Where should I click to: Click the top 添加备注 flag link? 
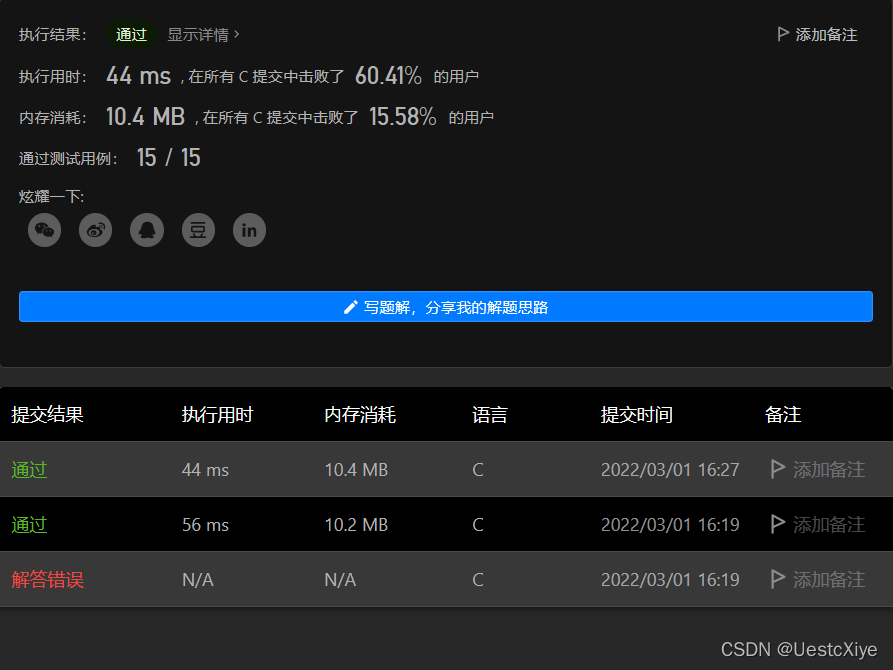[x=817, y=35]
